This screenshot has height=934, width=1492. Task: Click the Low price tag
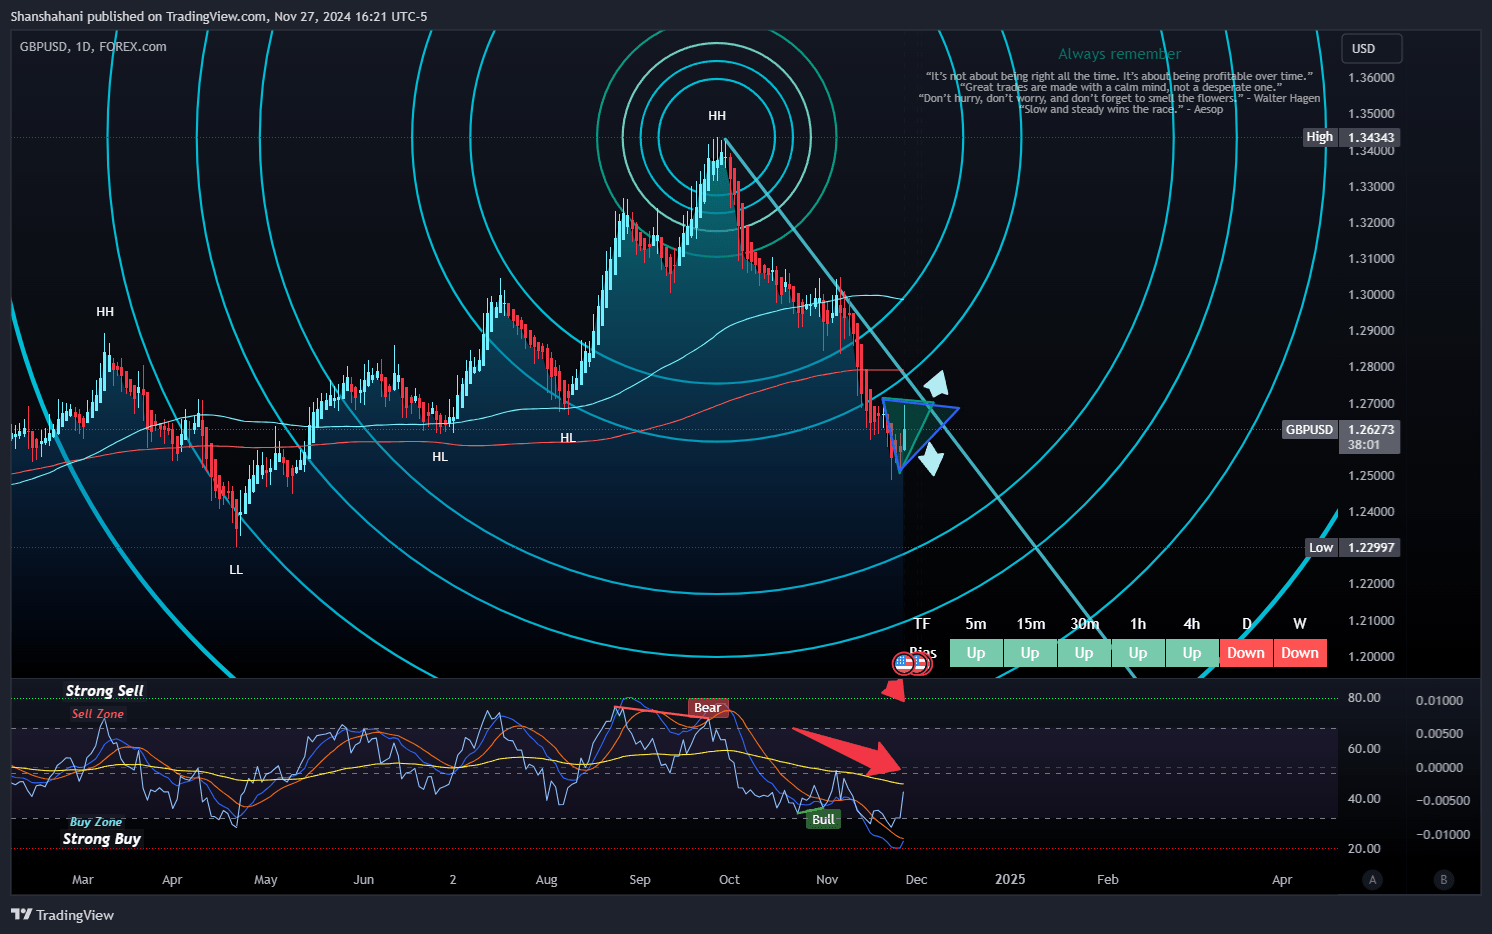tap(1321, 547)
